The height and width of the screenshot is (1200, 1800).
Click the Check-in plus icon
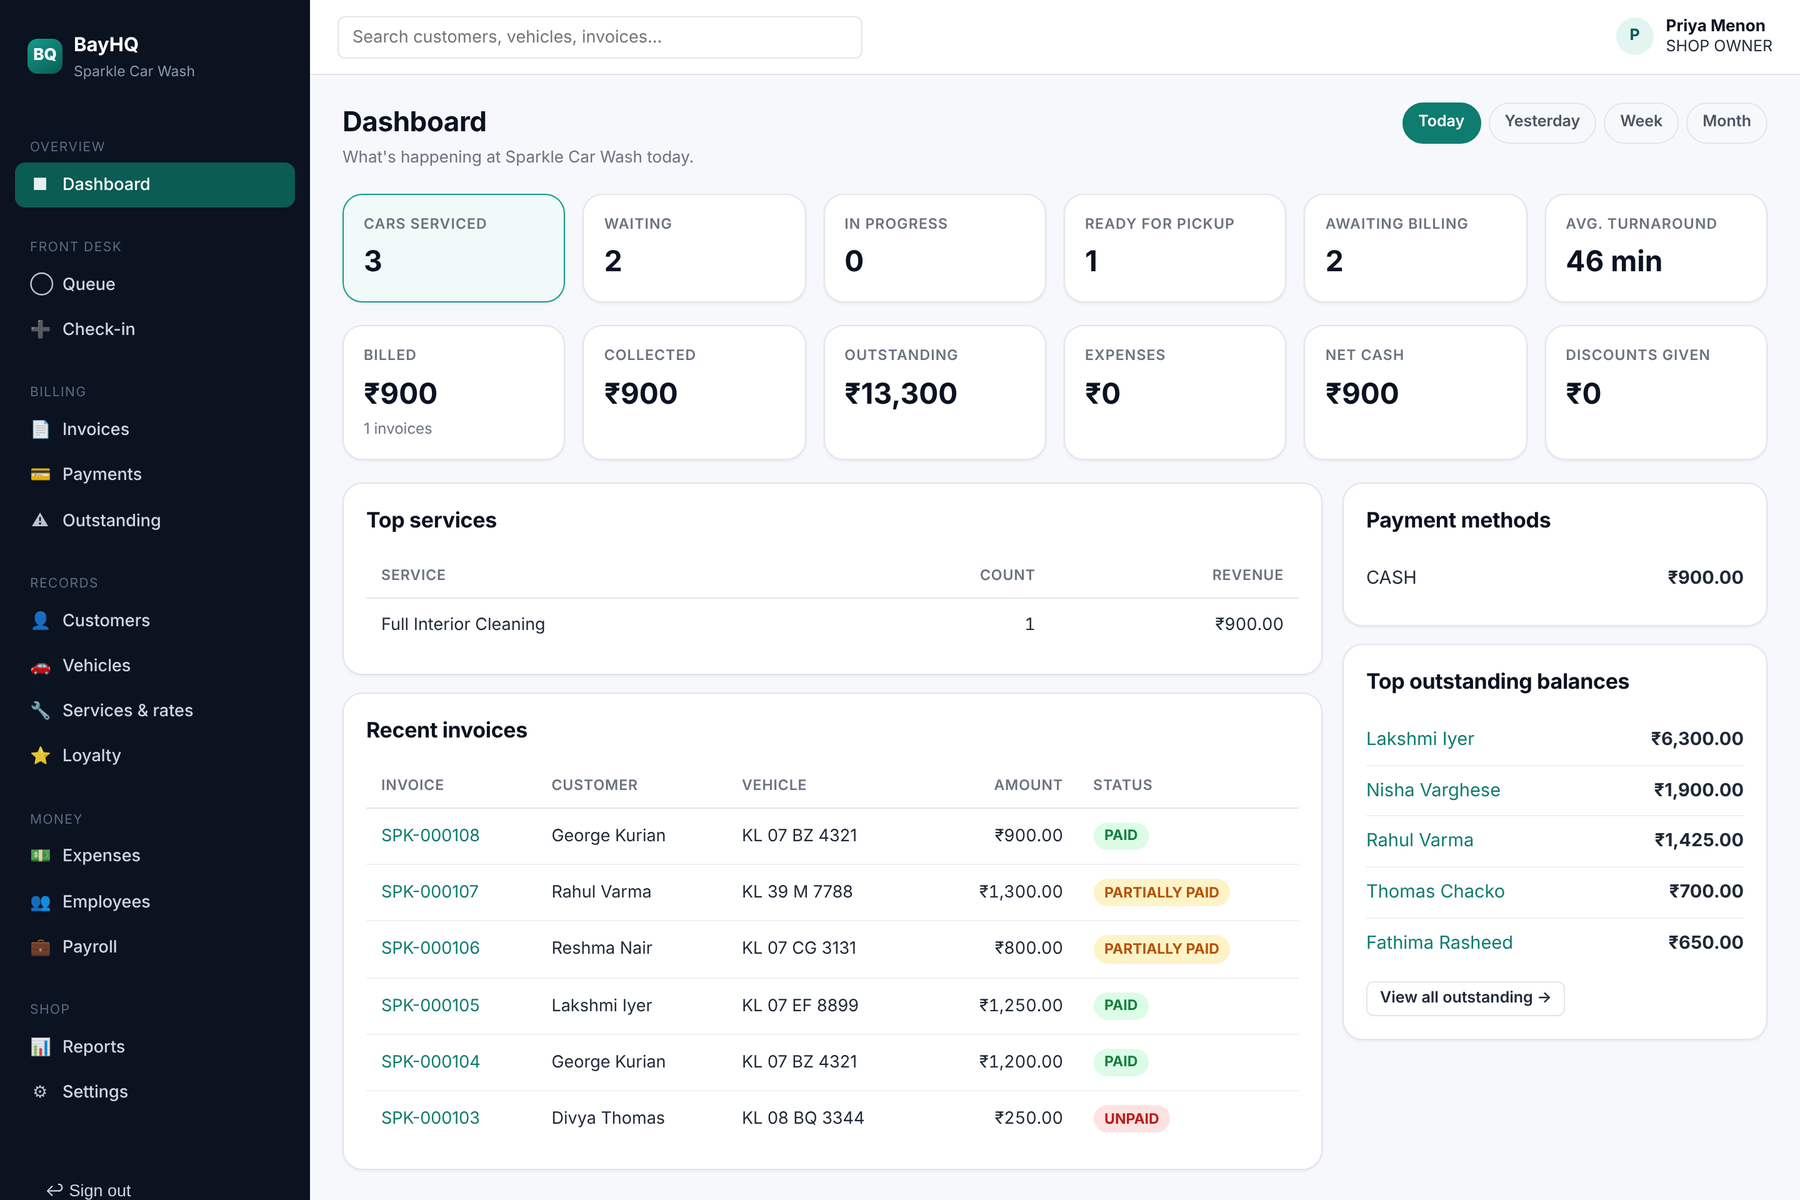[x=40, y=329]
